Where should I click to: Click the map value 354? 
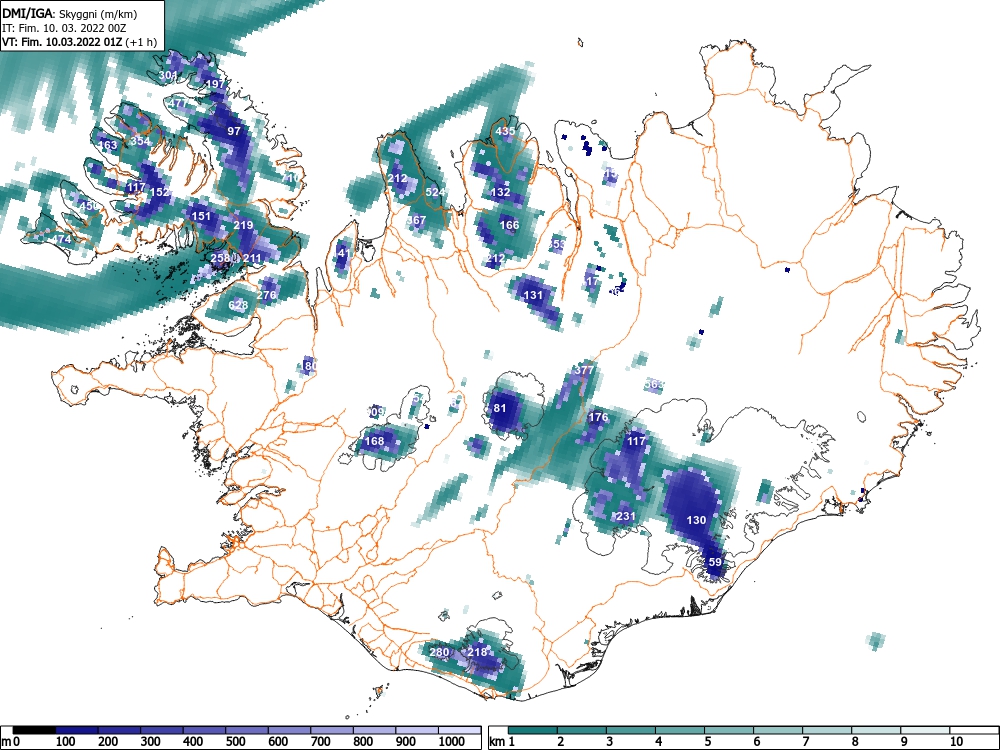click(140, 141)
